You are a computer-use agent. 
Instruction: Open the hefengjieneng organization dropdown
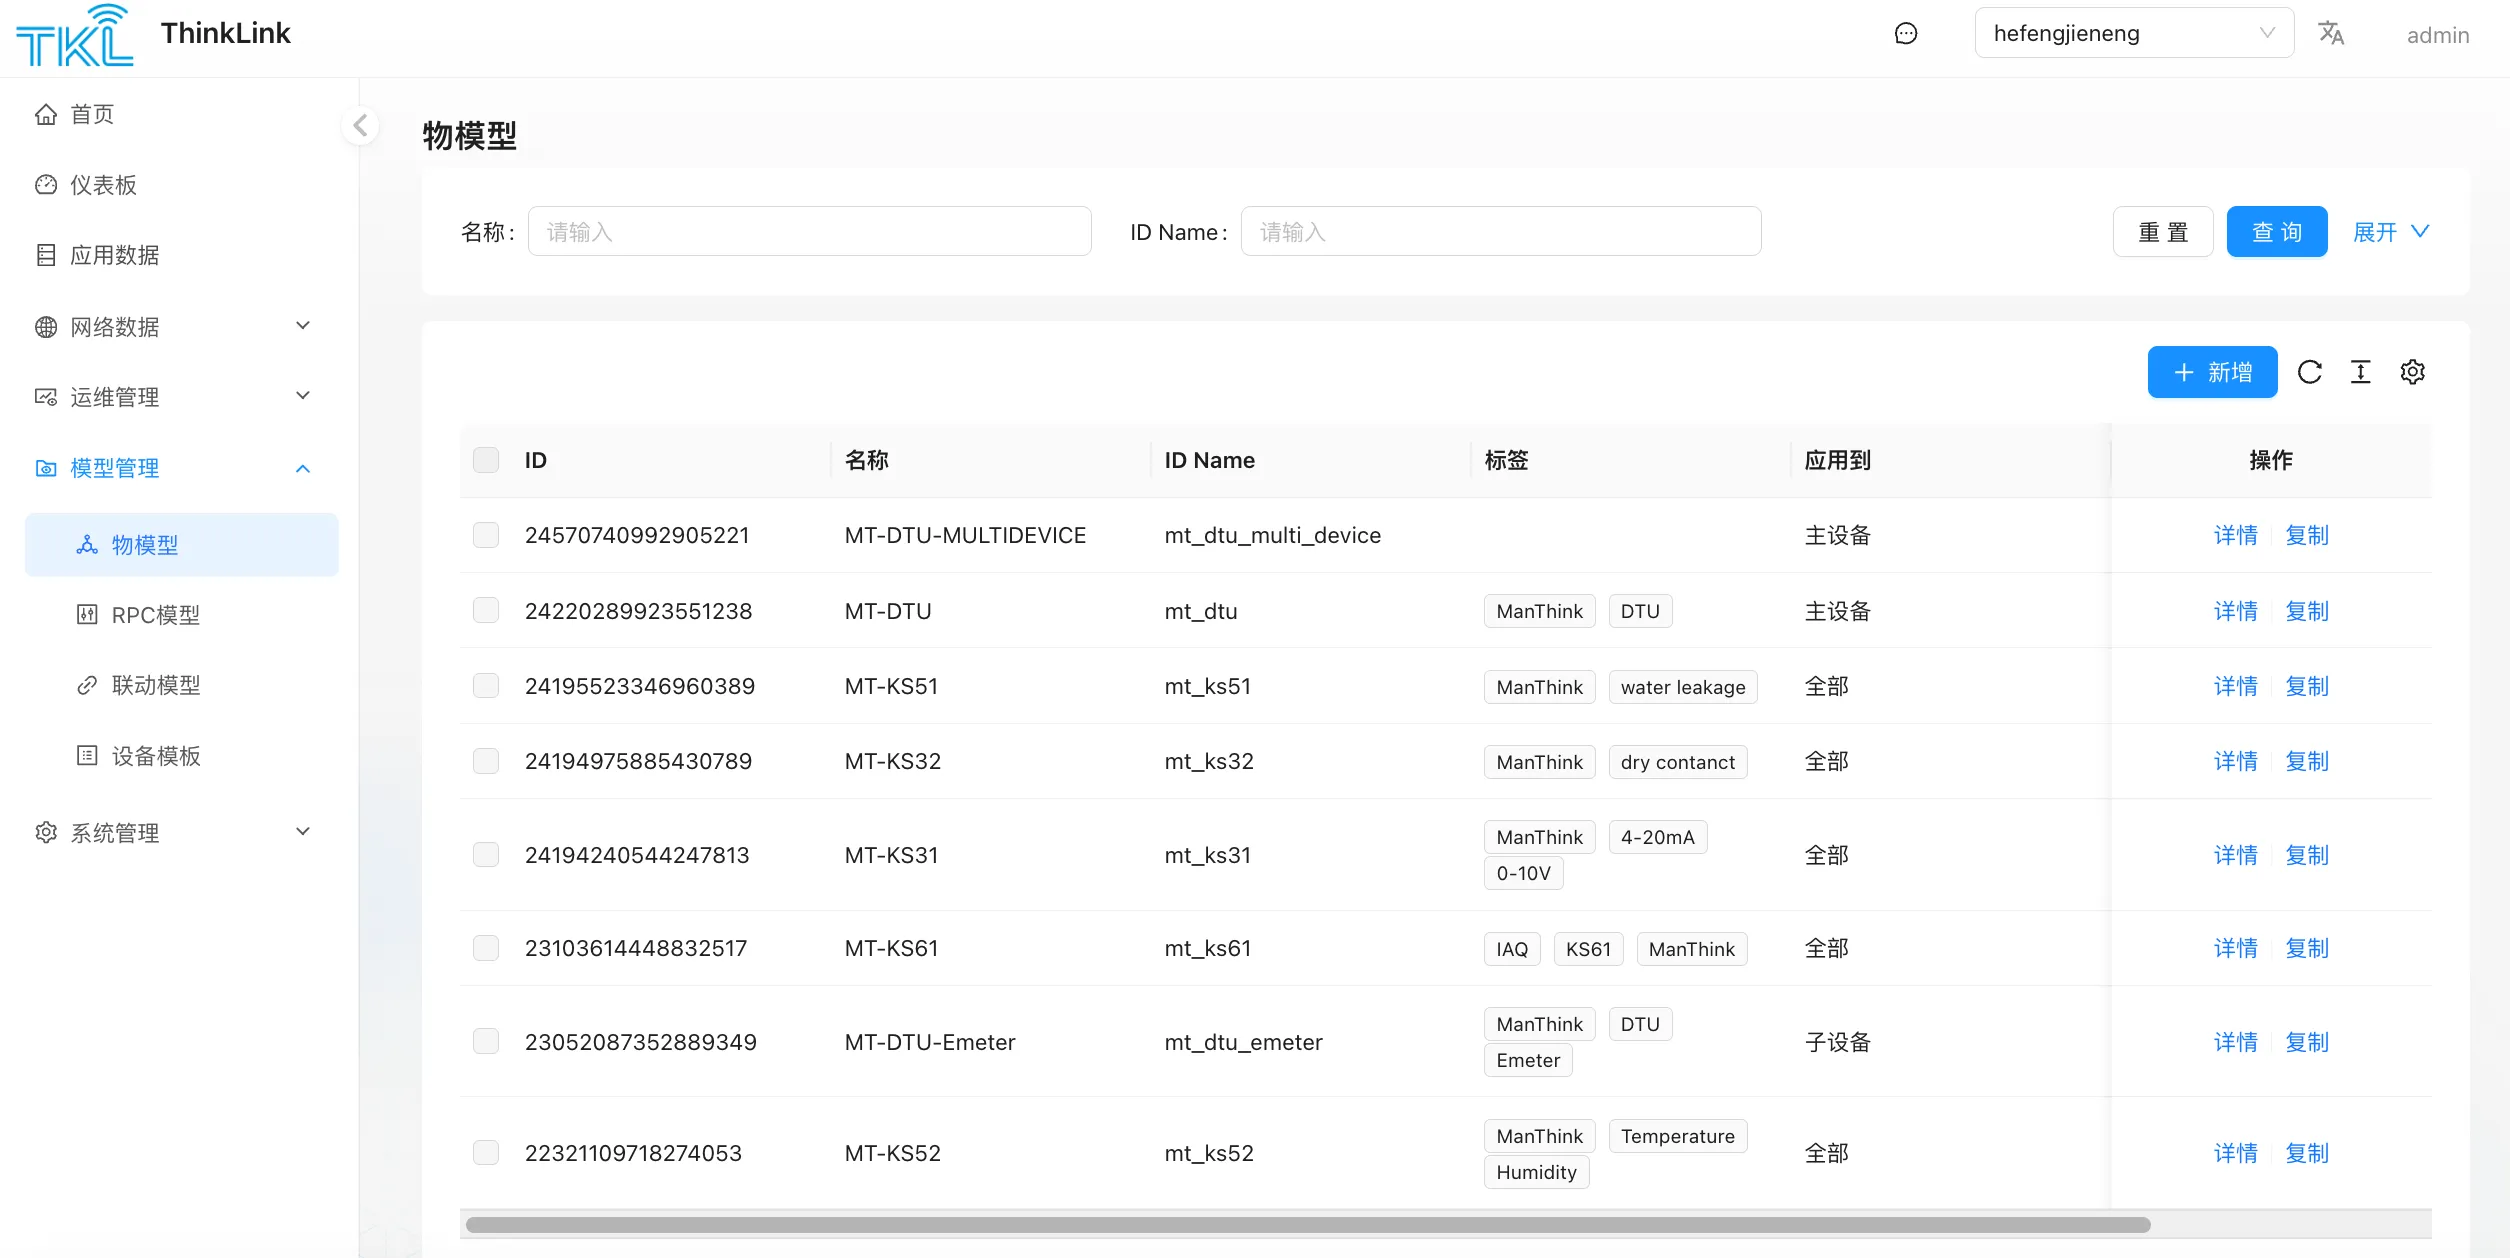(2133, 34)
